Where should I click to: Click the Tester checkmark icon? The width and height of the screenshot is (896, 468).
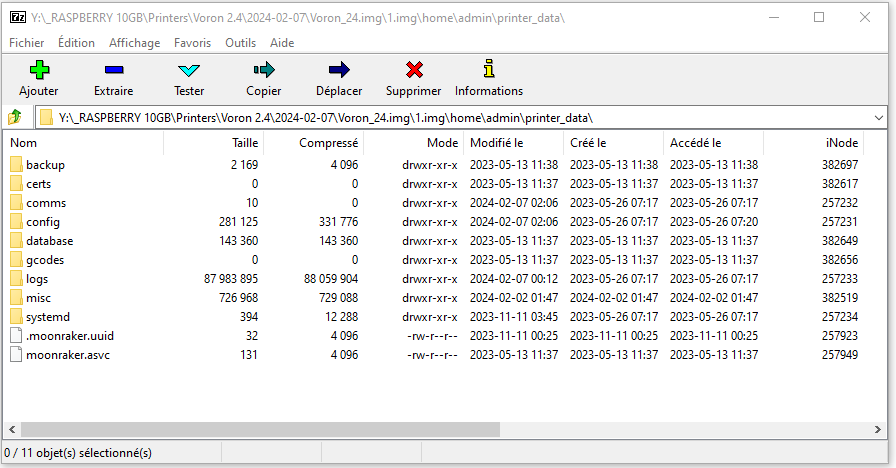(189, 70)
